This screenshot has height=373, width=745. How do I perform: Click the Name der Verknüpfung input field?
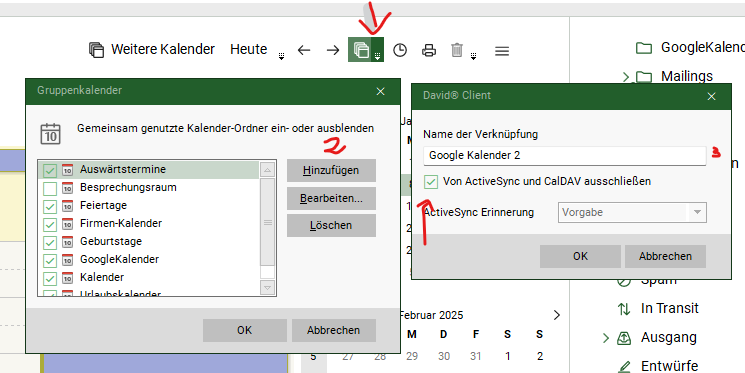point(564,155)
